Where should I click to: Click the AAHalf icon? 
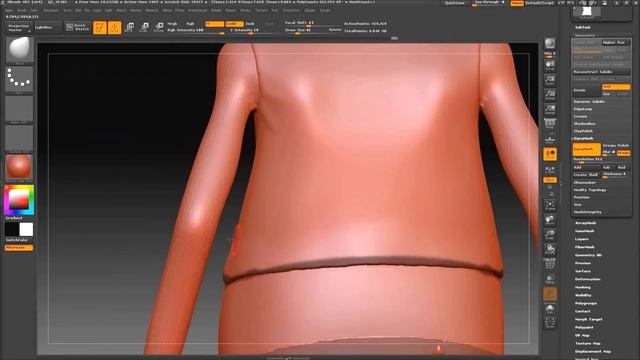[550, 109]
